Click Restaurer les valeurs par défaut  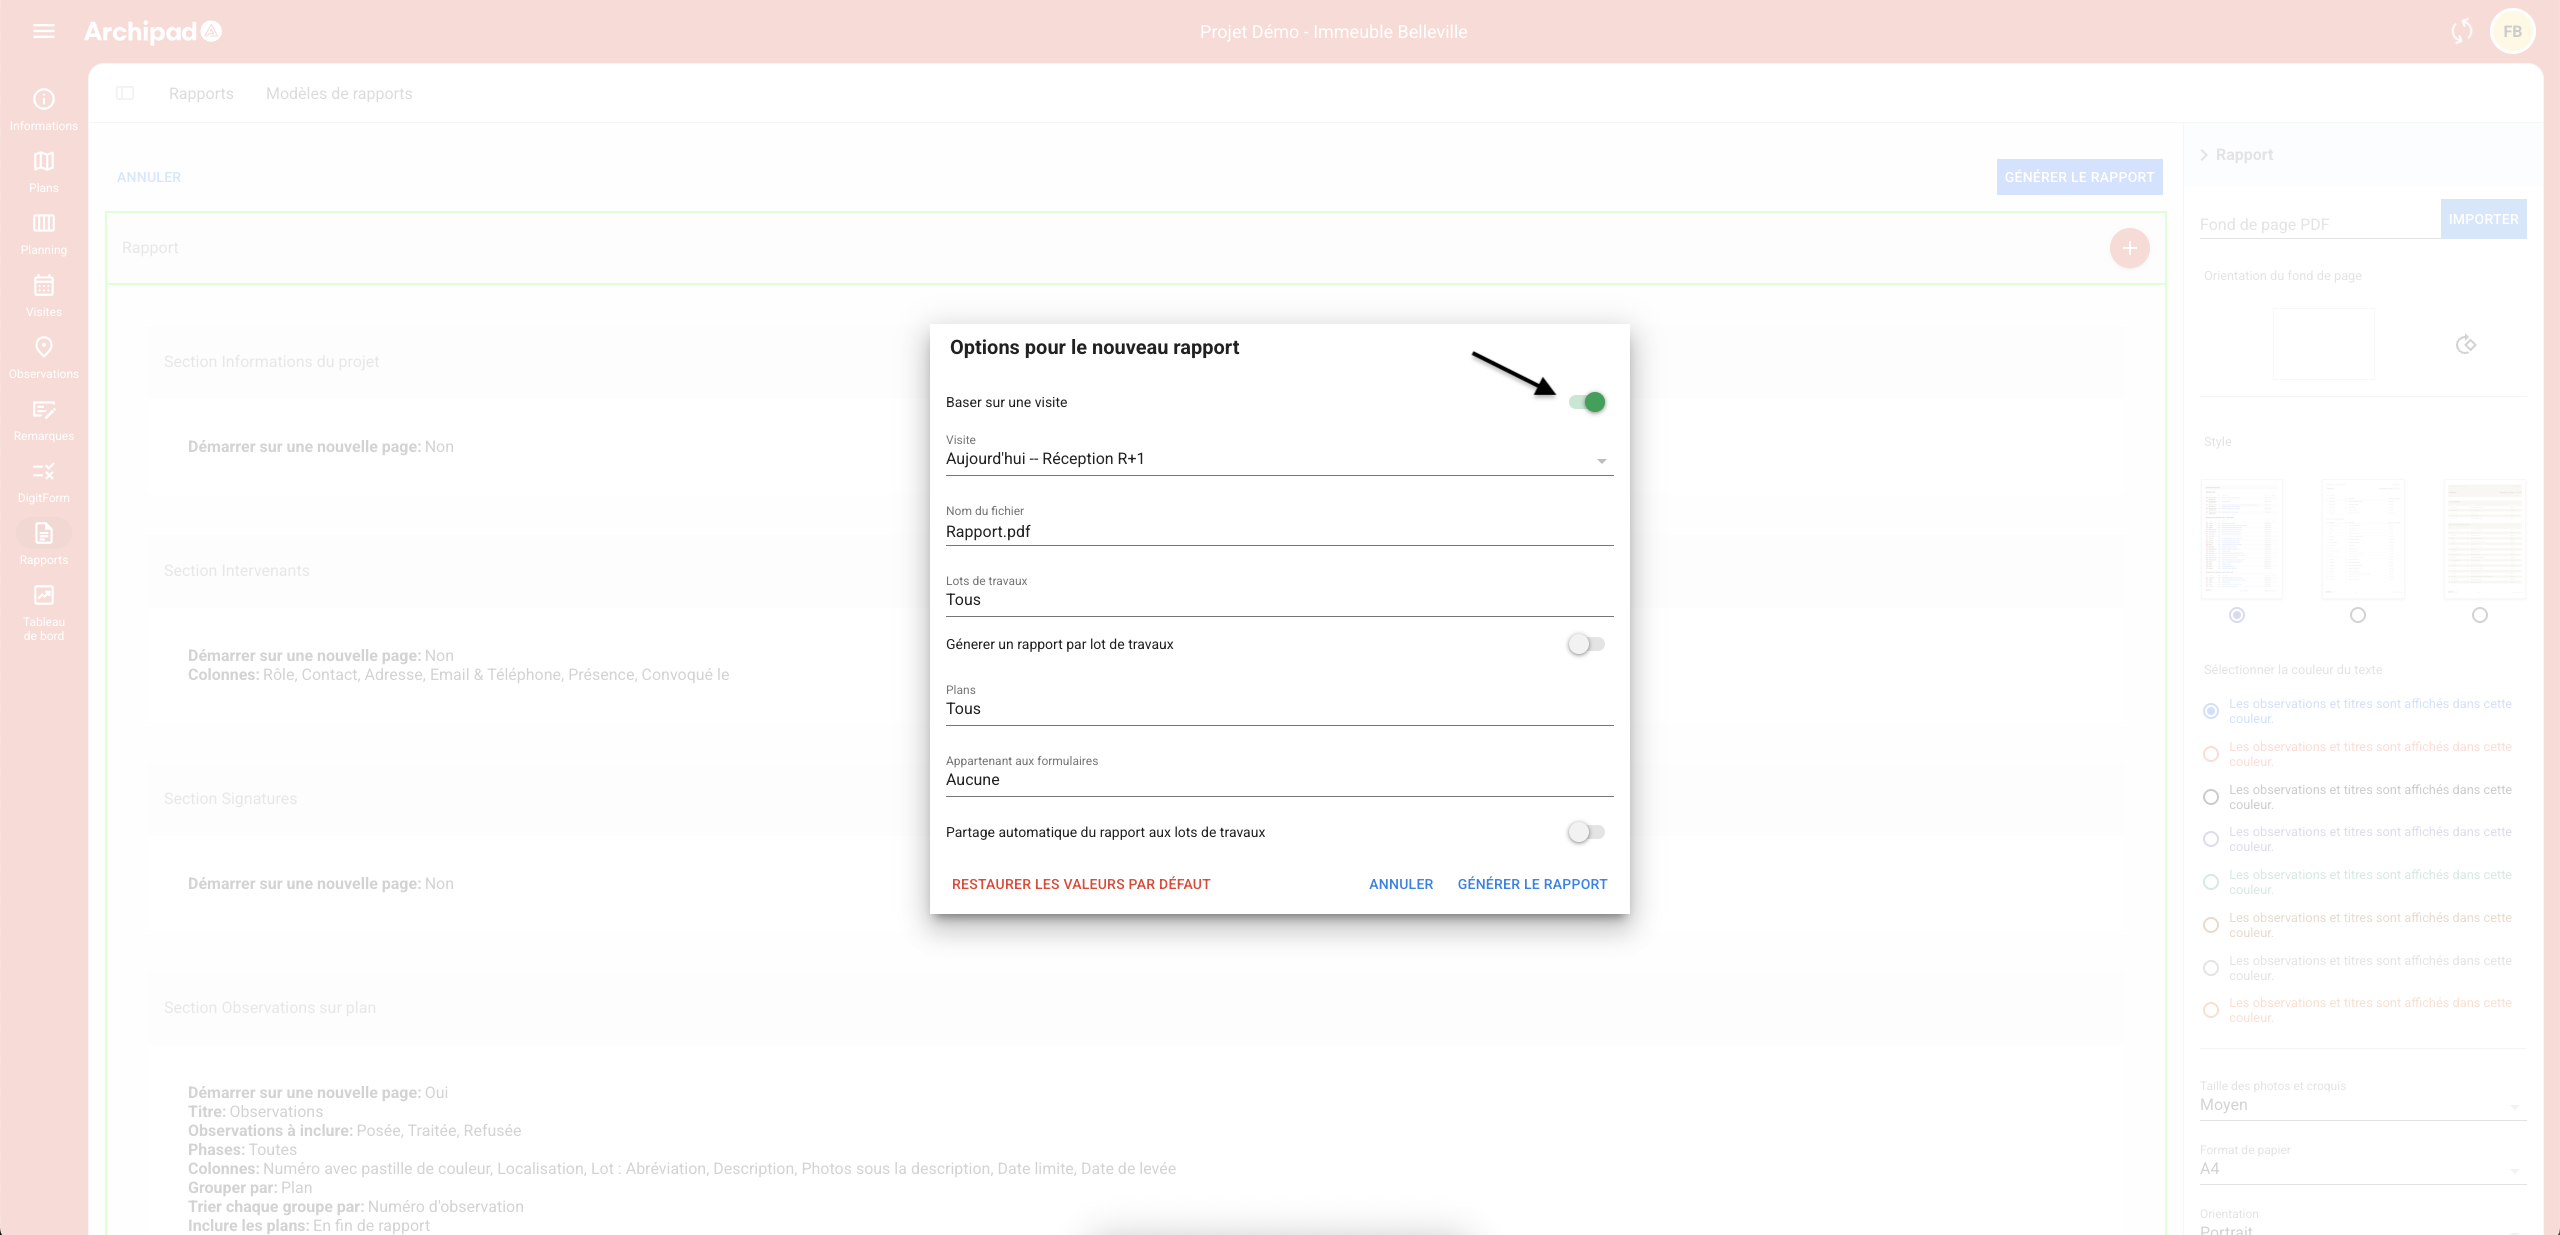point(1080,884)
